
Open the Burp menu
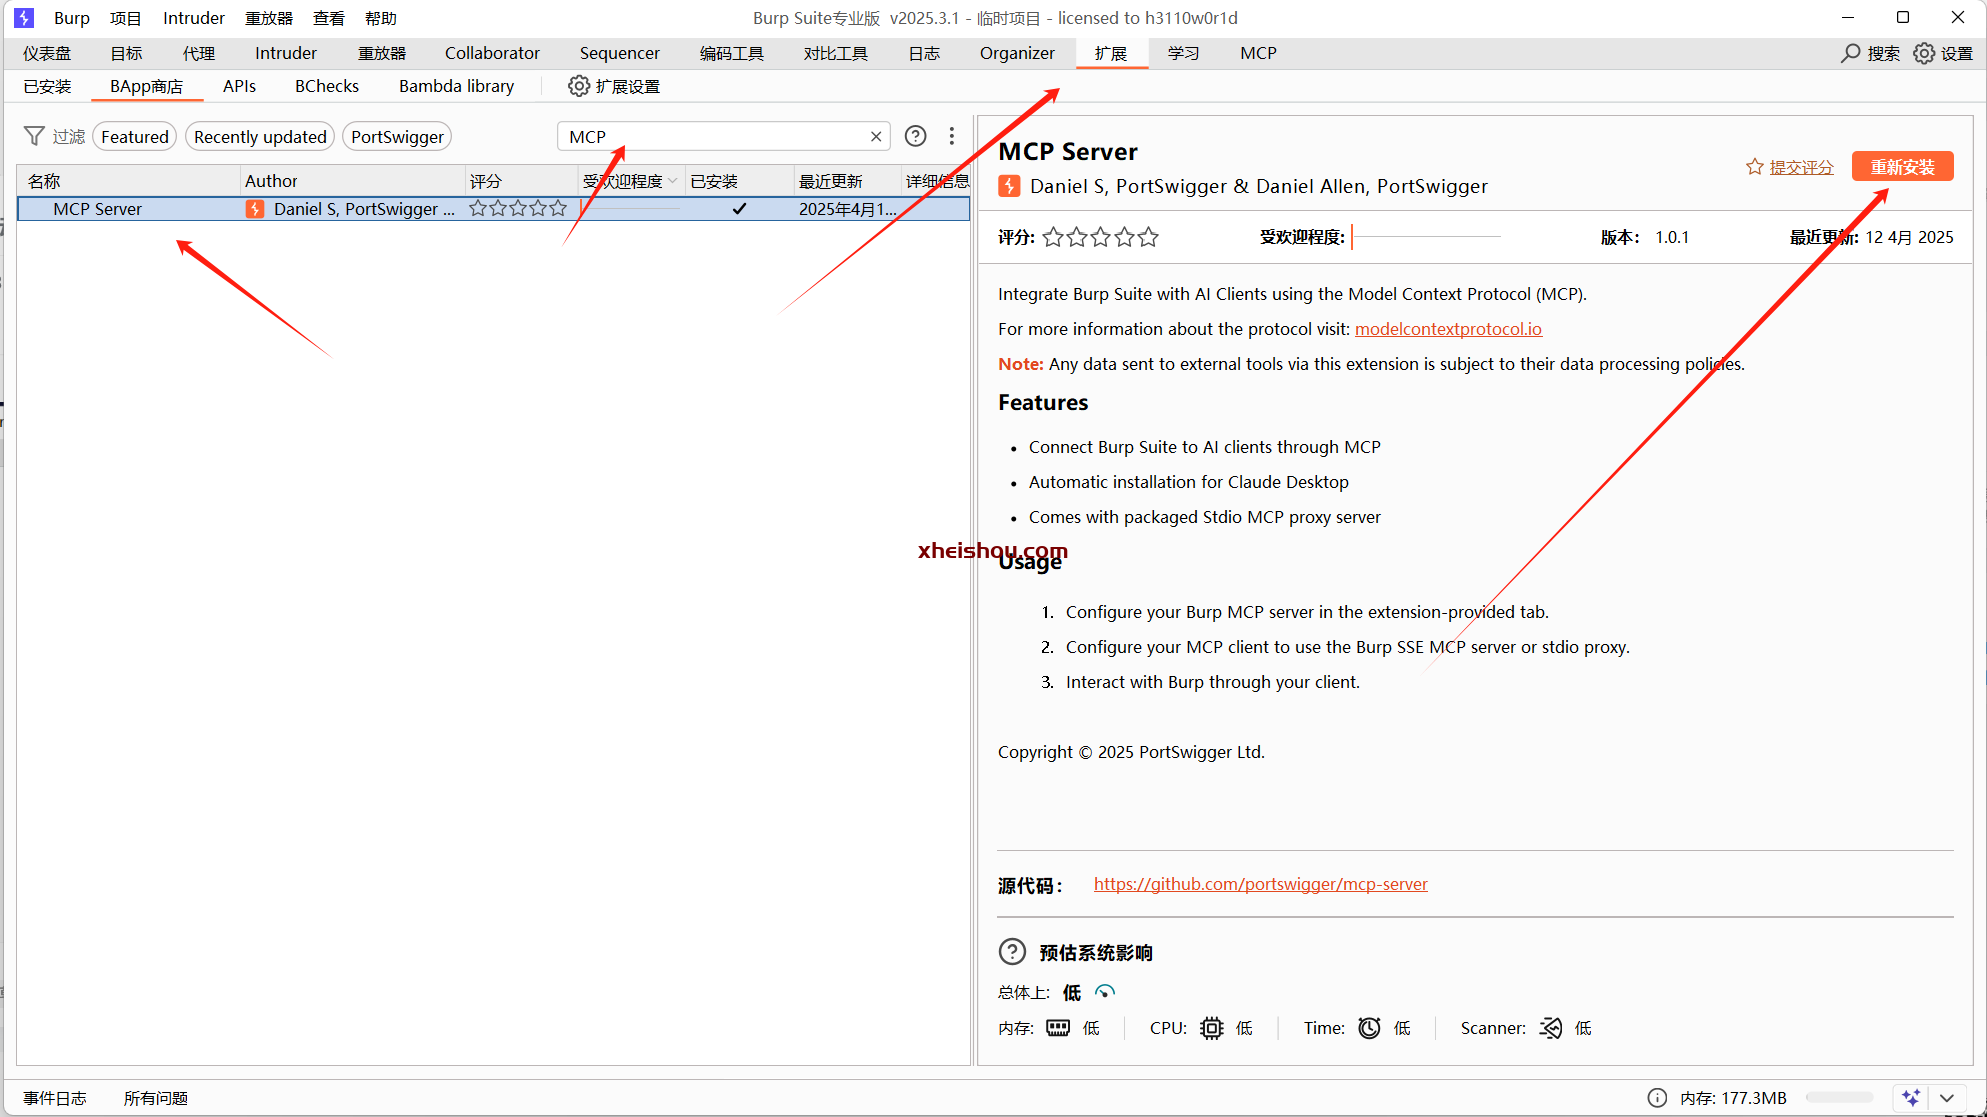tap(72, 18)
